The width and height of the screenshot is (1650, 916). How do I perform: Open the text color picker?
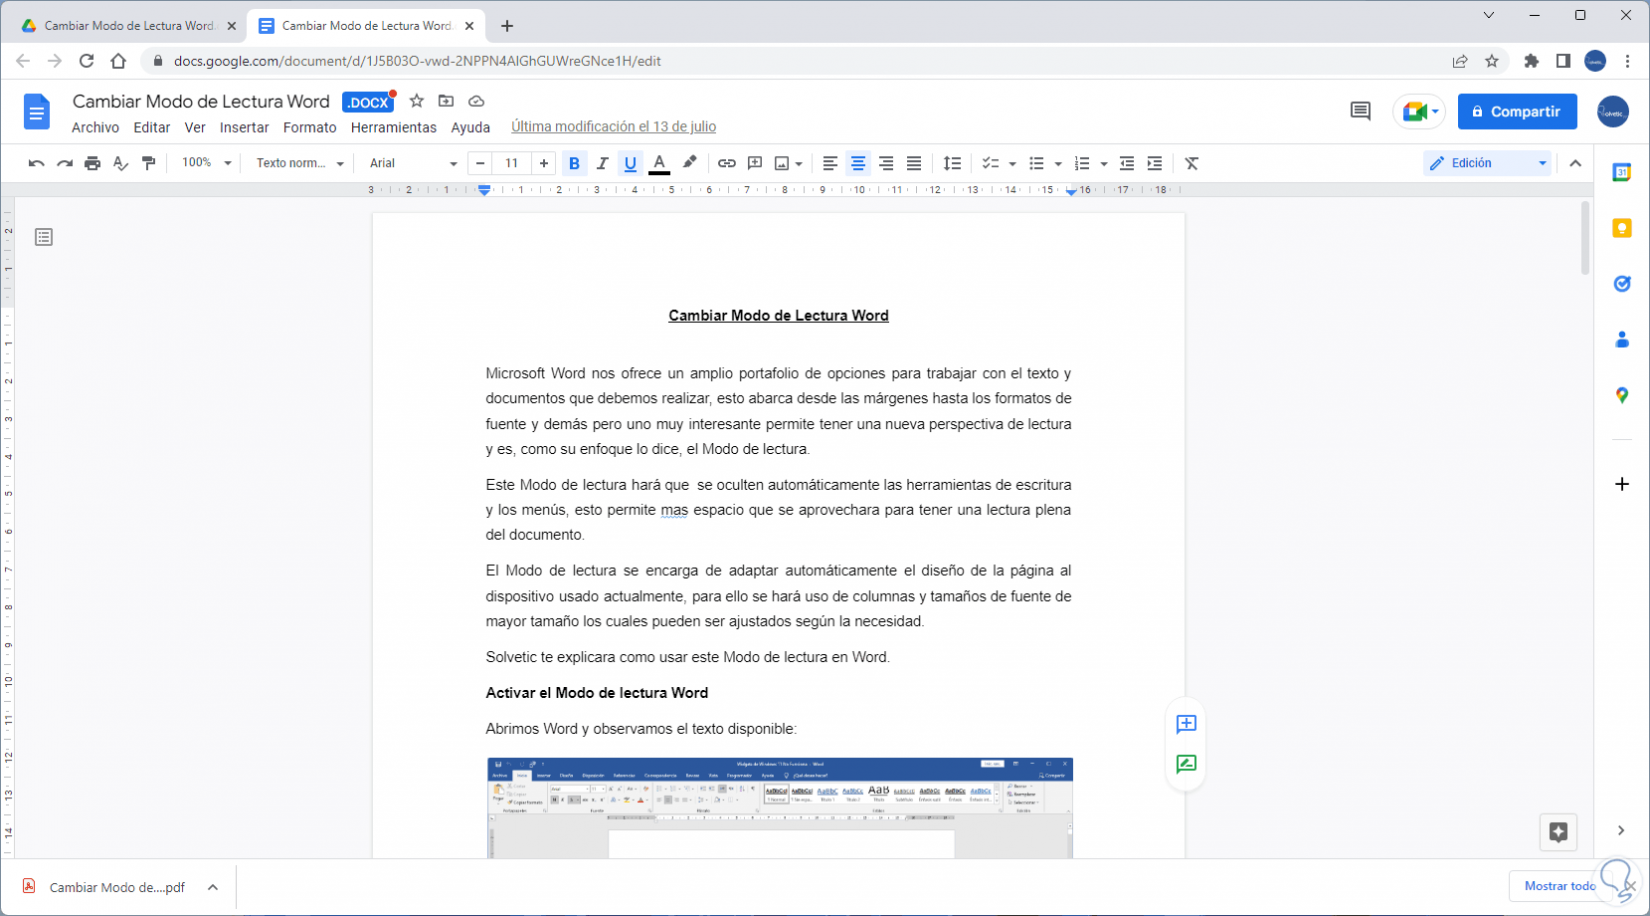(x=659, y=163)
